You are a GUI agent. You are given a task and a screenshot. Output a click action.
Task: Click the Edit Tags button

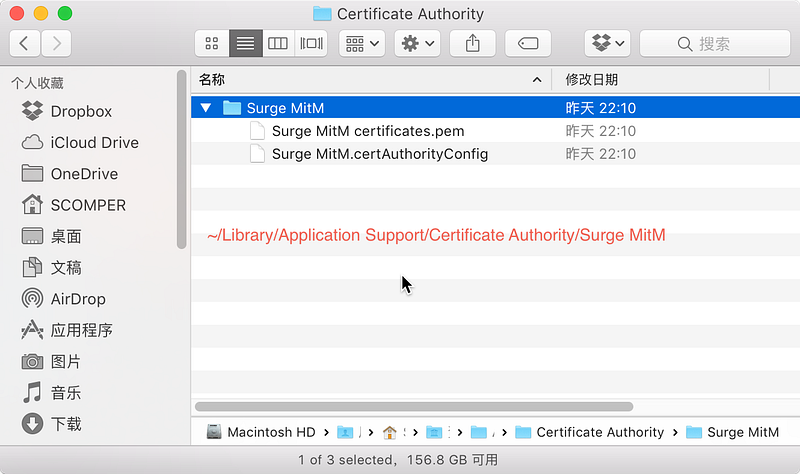click(x=528, y=43)
